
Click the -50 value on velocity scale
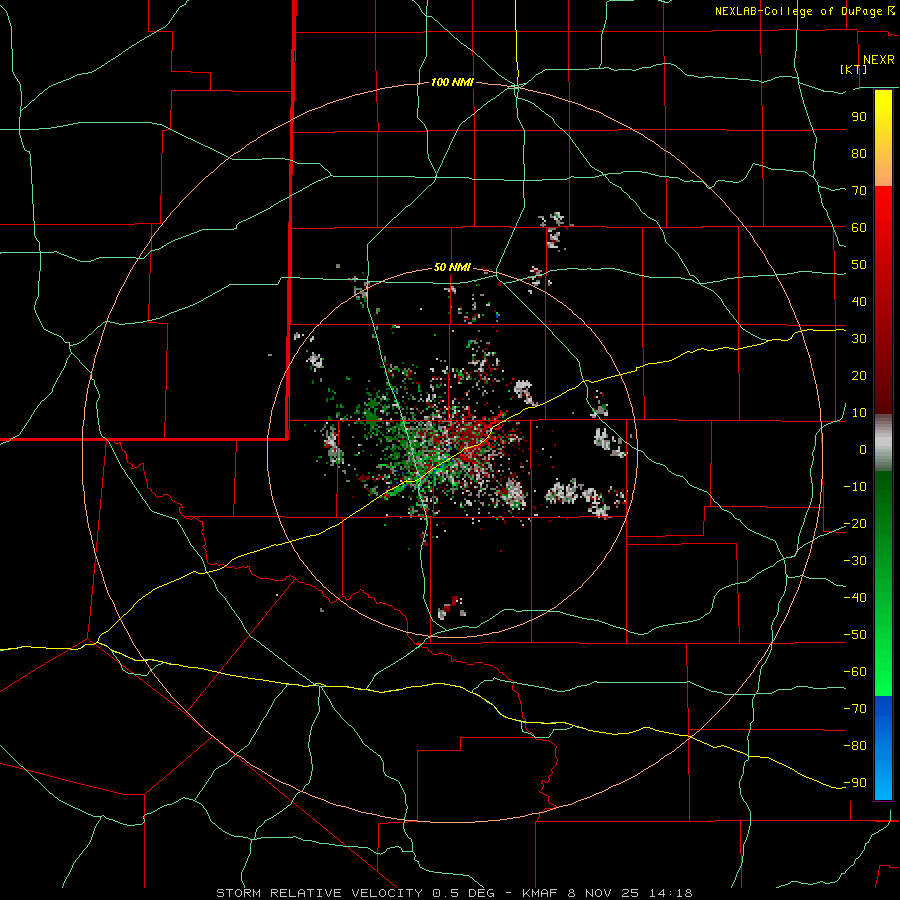coord(855,635)
